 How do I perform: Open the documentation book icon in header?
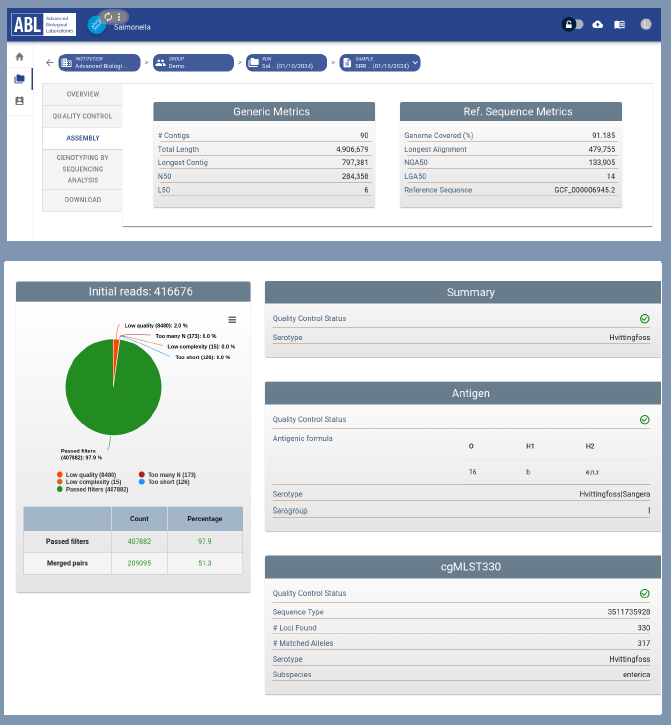pyautogui.click(x=620, y=24)
